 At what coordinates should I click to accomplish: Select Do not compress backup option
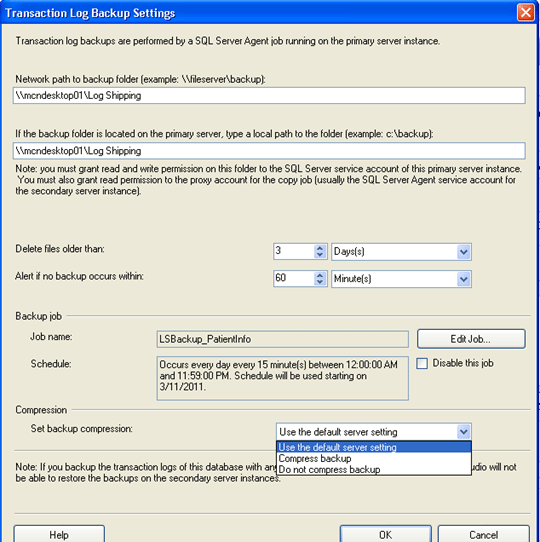[x=374, y=469]
